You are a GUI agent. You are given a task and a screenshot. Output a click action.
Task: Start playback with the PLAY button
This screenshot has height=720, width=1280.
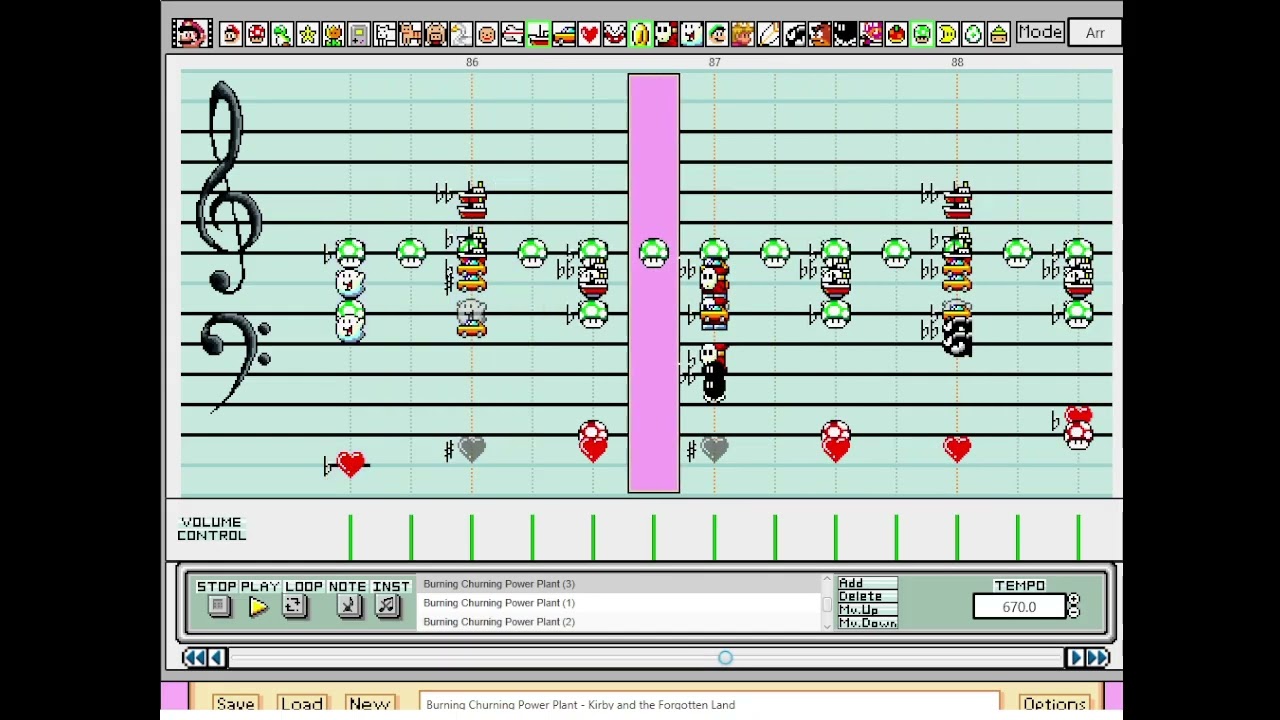pos(259,606)
